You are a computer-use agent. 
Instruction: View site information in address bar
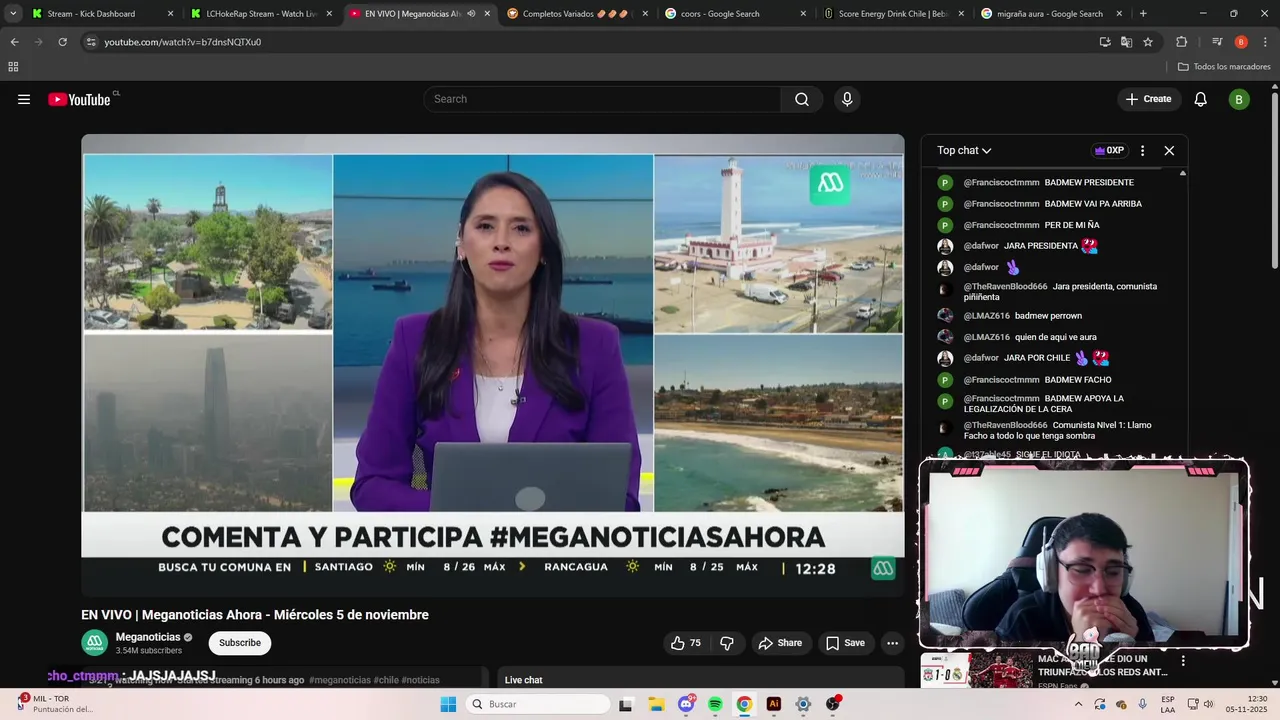[x=91, y=42]
